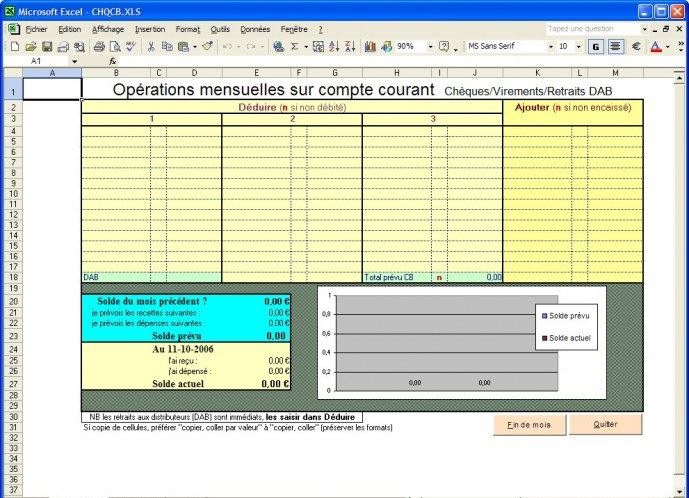Cut selection with the scissors icon
The width and height of the screenshot is (689, 498).
pos(151,46)
